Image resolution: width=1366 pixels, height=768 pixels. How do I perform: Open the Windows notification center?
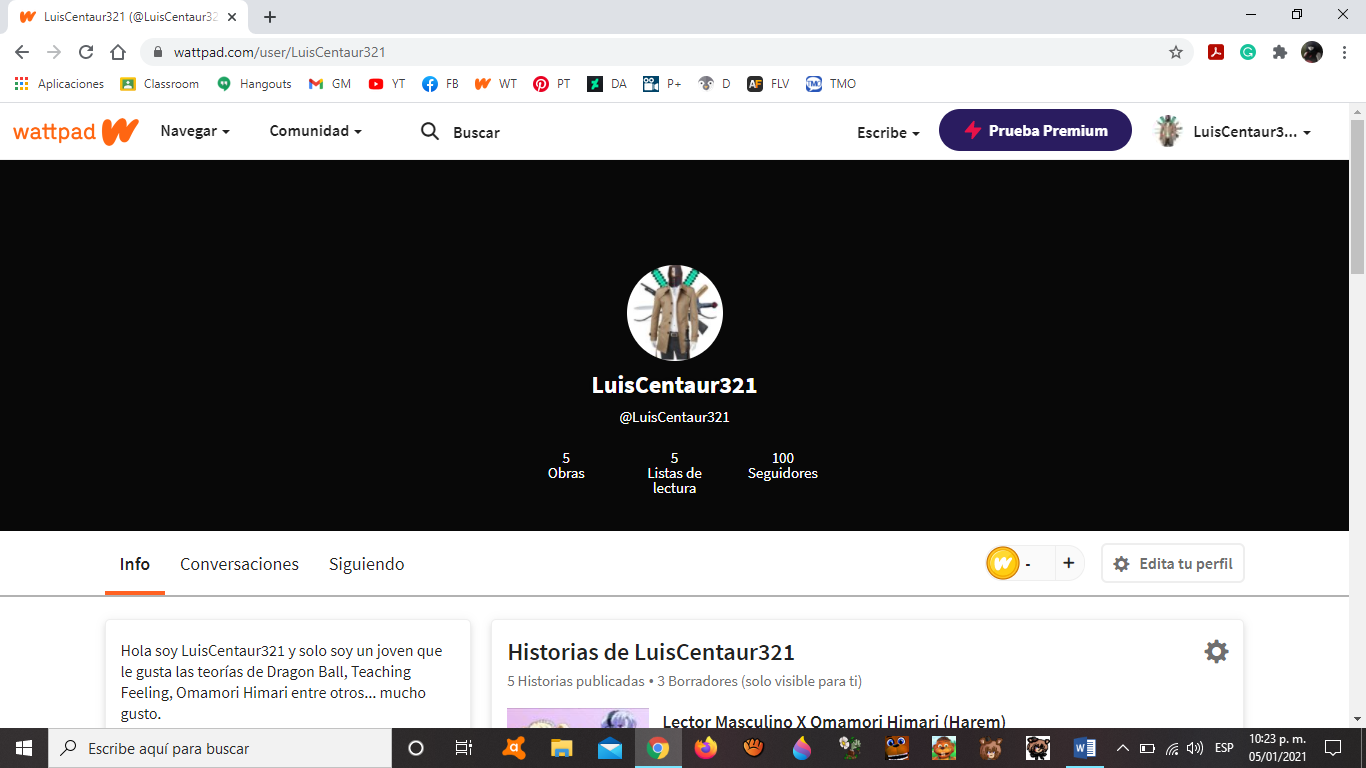click(x=1332, y=748)
